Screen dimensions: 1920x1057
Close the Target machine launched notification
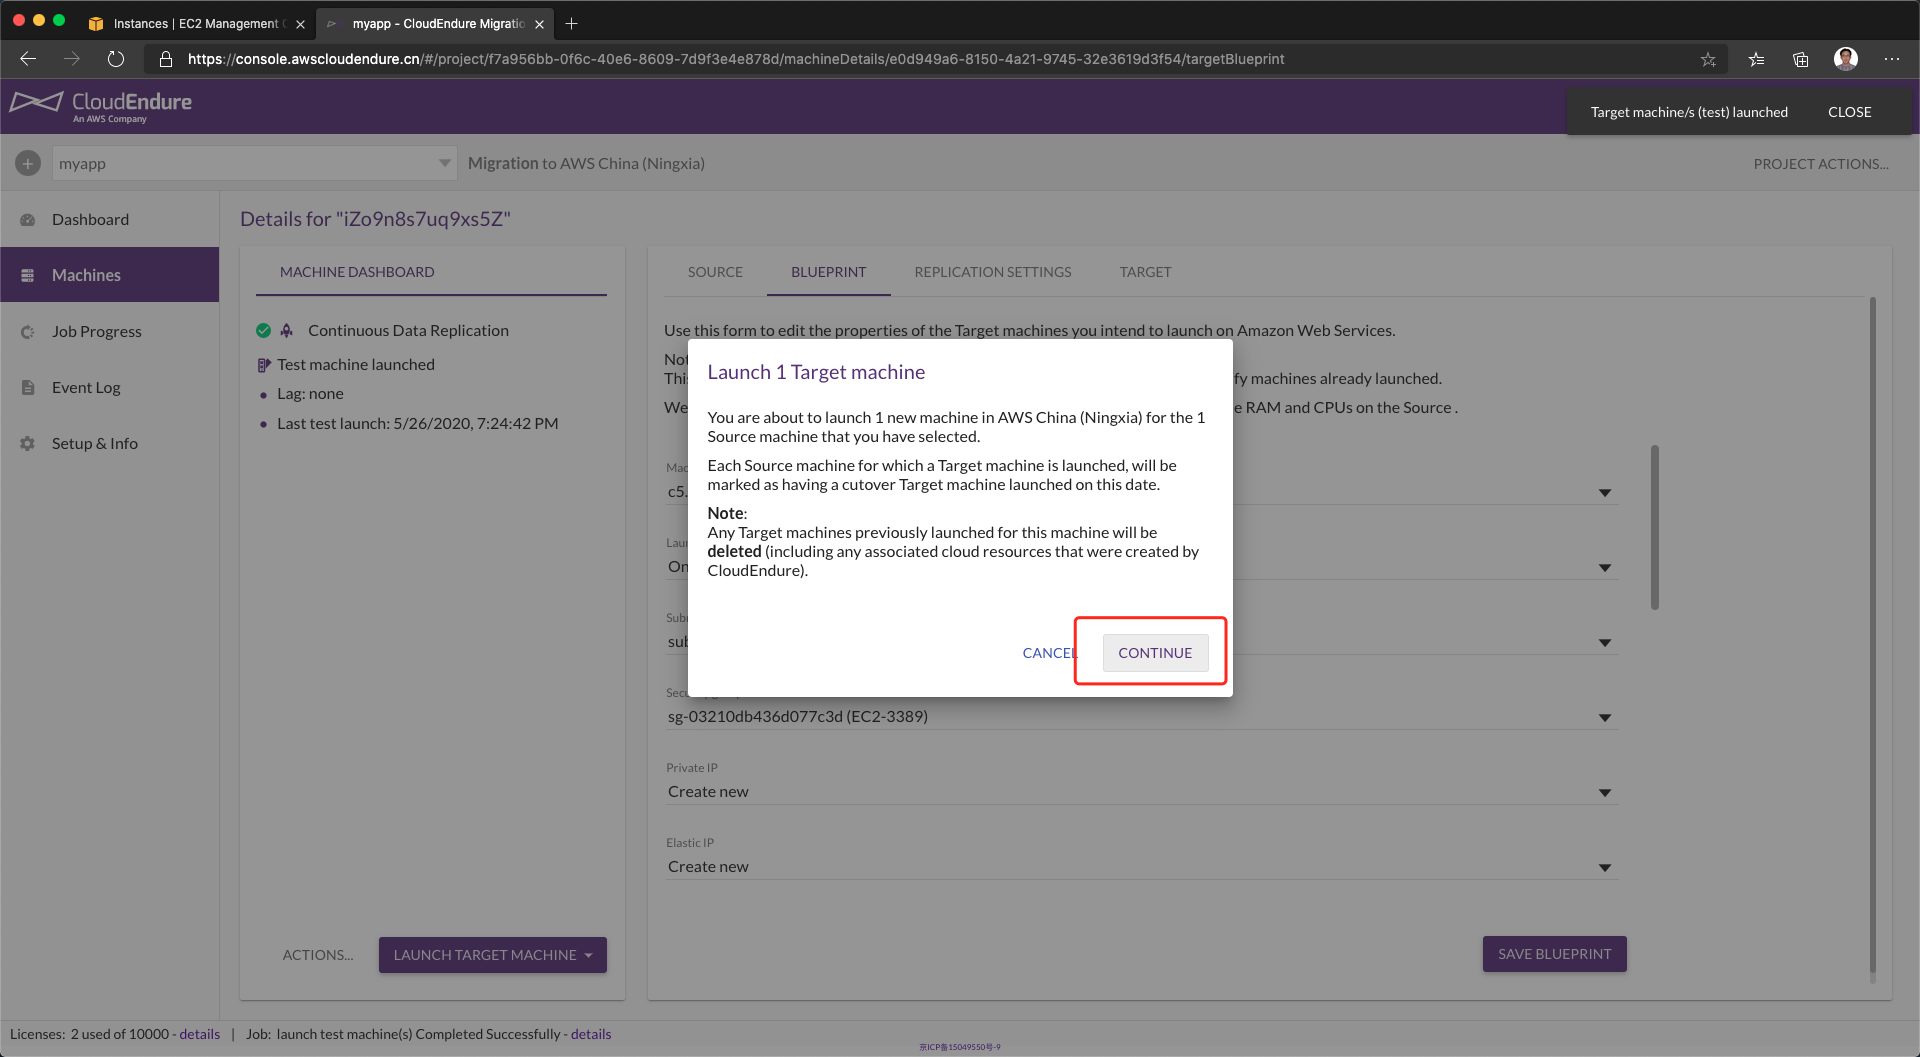(x=1849, y=112)
